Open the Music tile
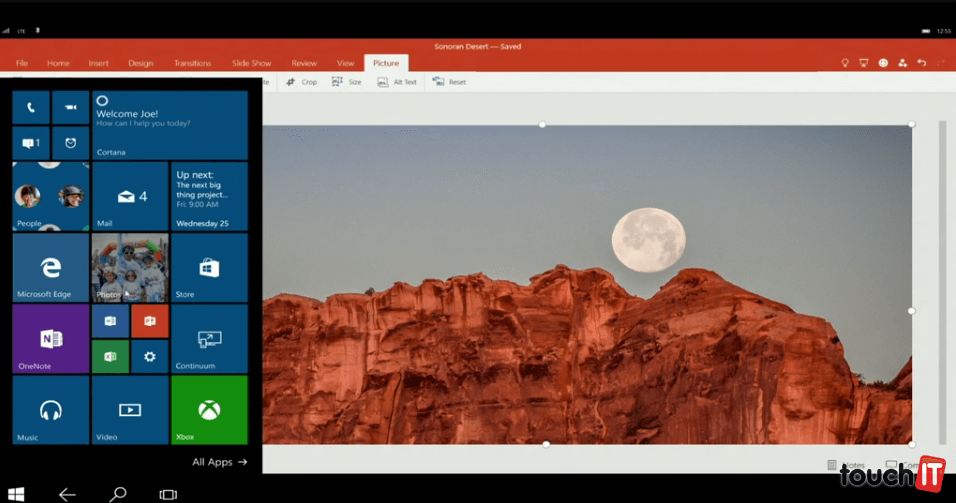Screen dimensions: 956x503 [50, 409]
